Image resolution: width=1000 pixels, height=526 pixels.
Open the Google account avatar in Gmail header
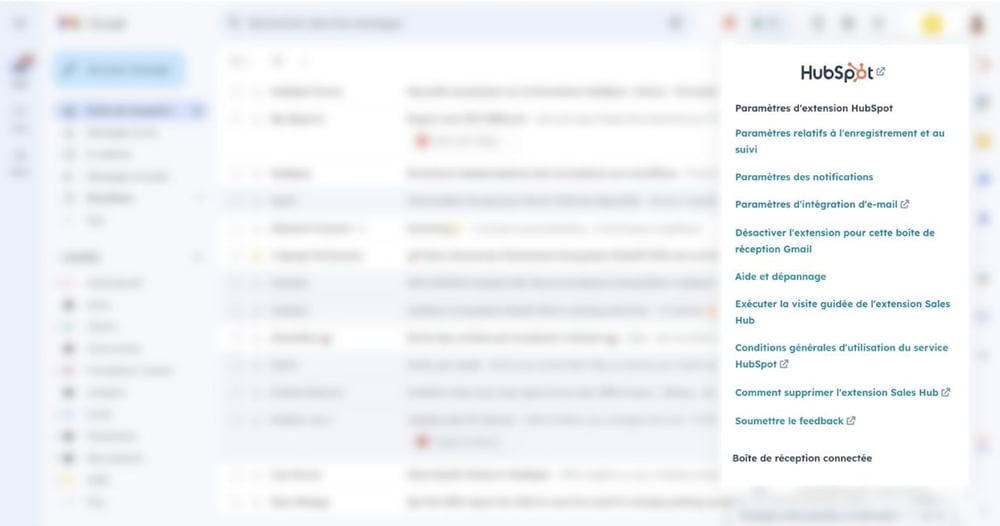976,24
